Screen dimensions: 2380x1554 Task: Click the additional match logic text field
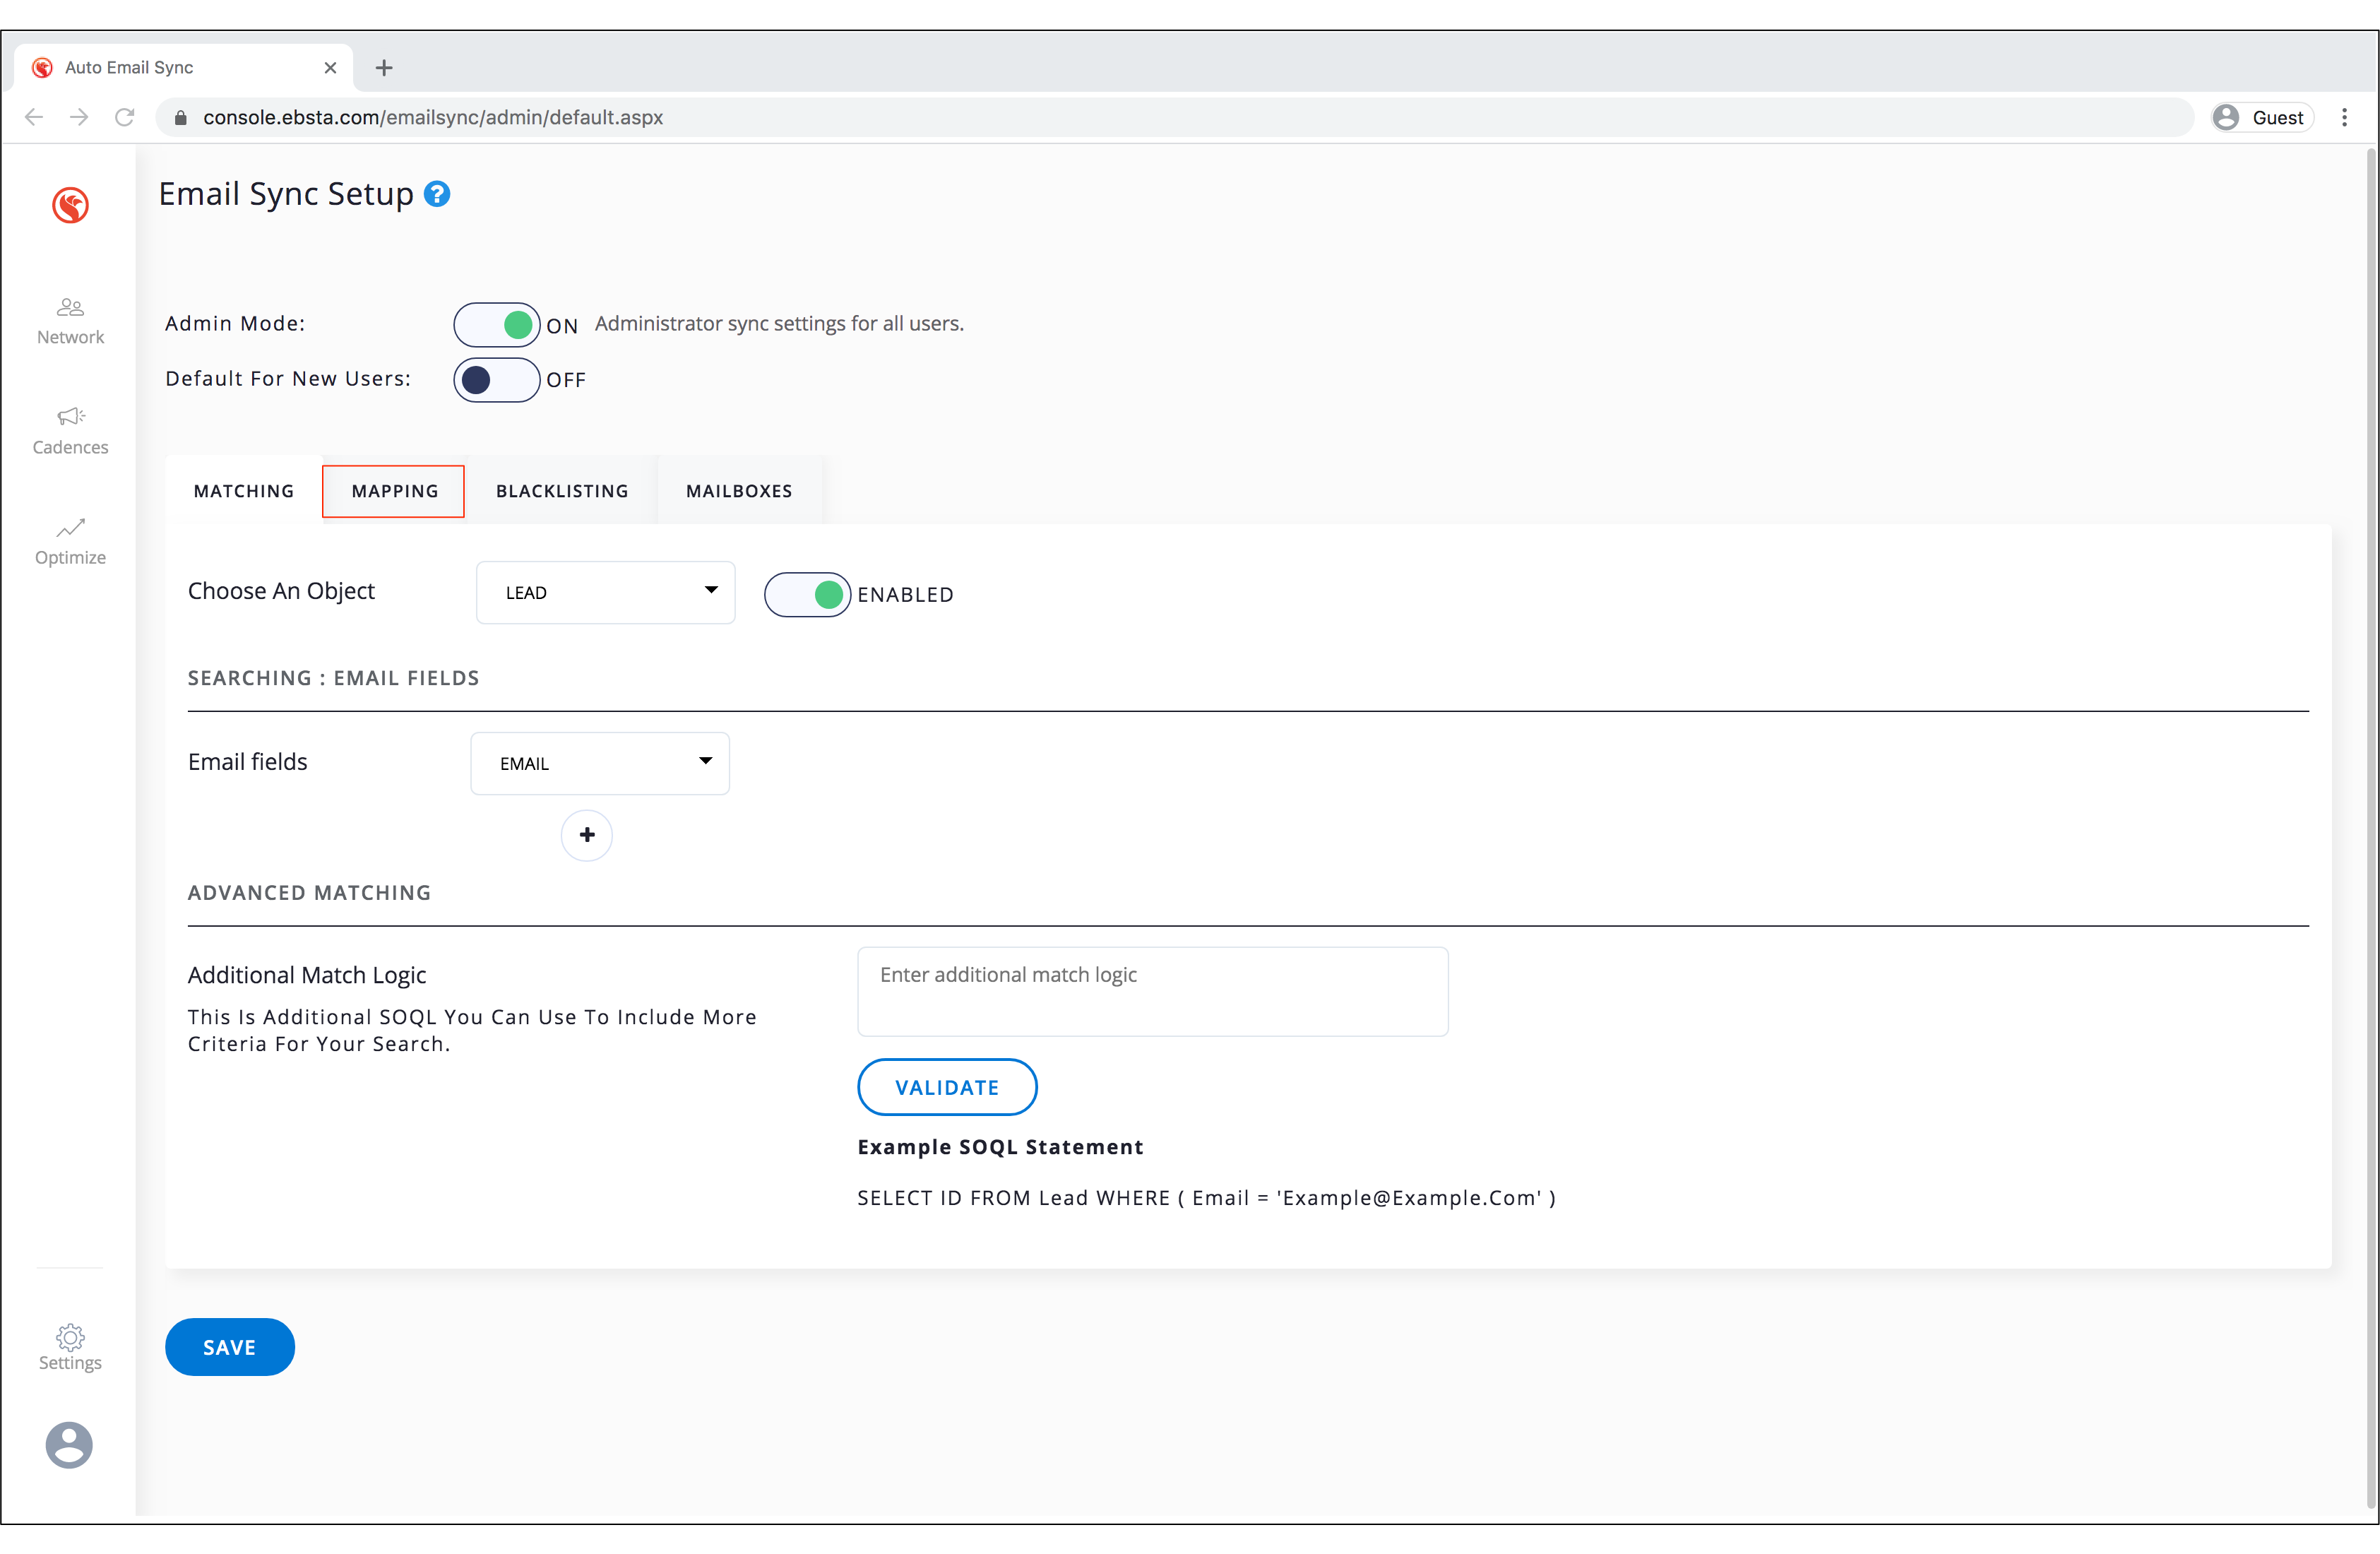pyautogui.click(x=1152, y=991)
